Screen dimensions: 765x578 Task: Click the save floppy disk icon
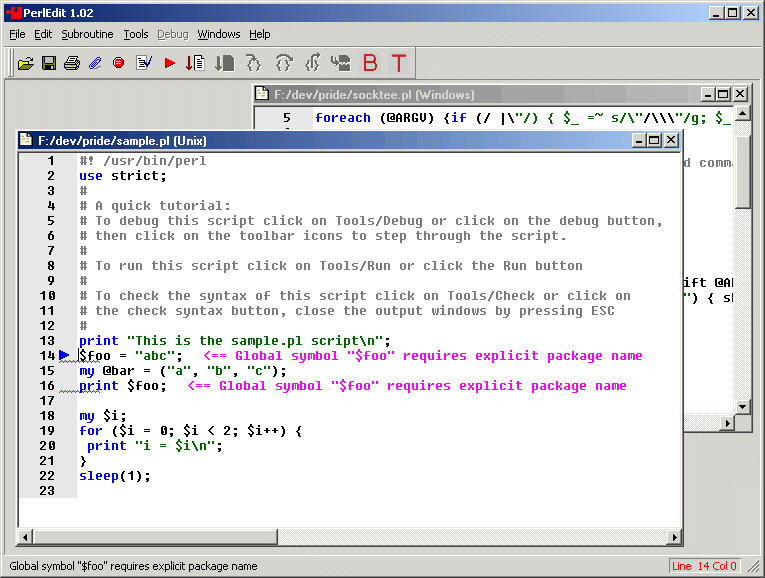pos(48,63)
